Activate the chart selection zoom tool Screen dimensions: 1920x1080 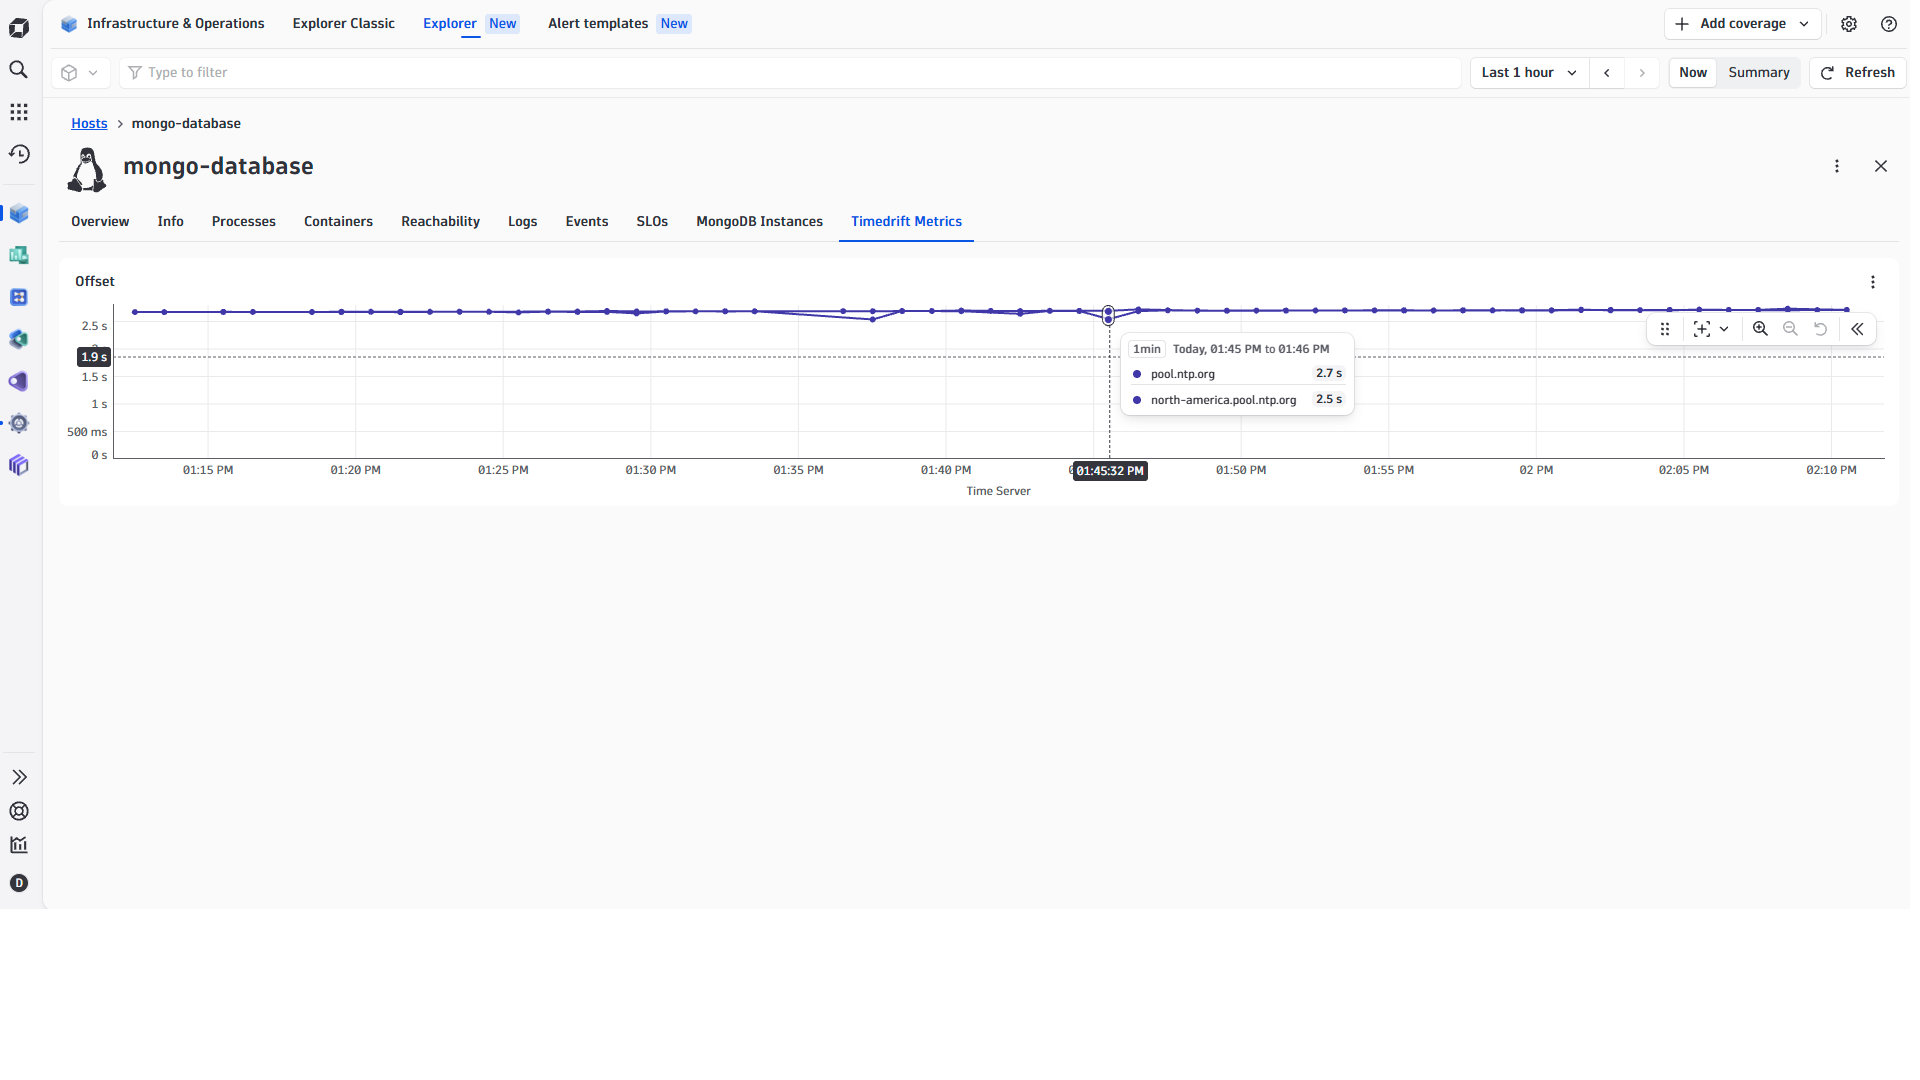pos(1702,329)
